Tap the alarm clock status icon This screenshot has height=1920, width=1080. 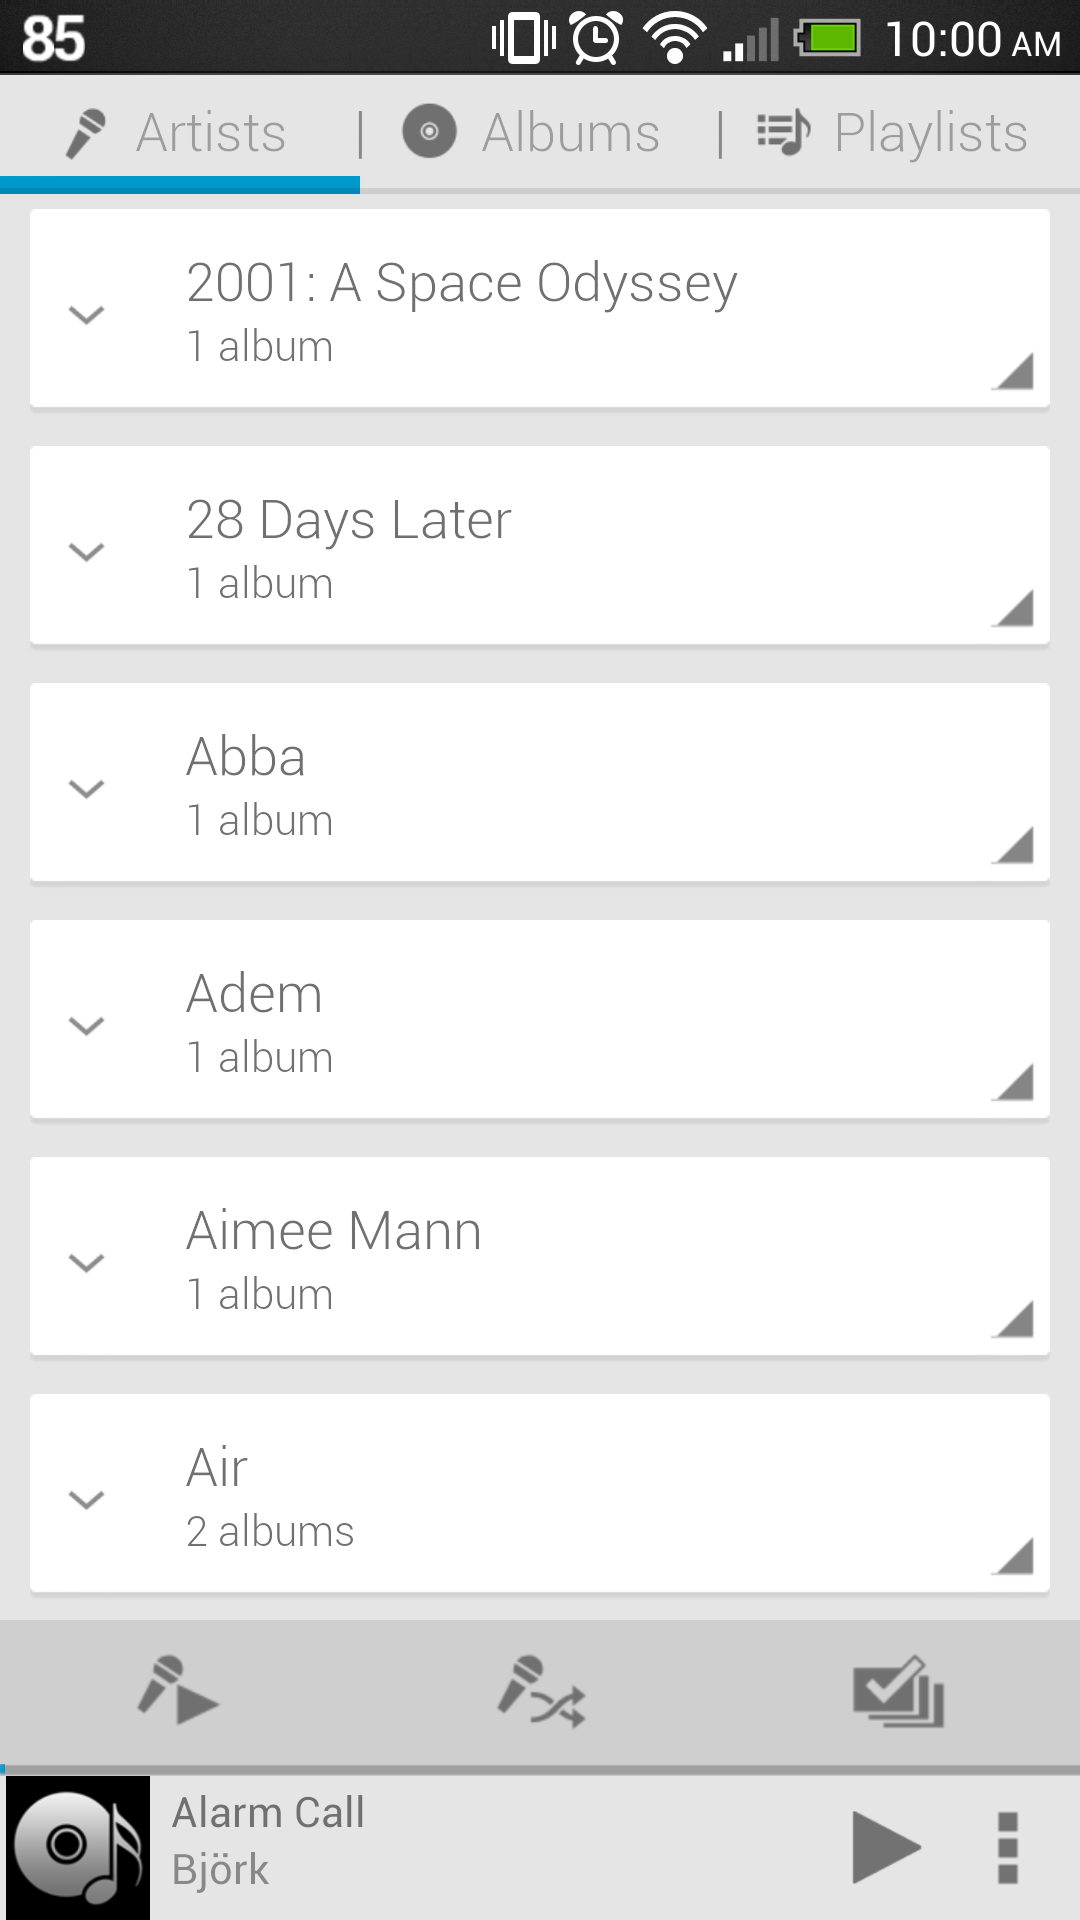click(x=597, y=38)
